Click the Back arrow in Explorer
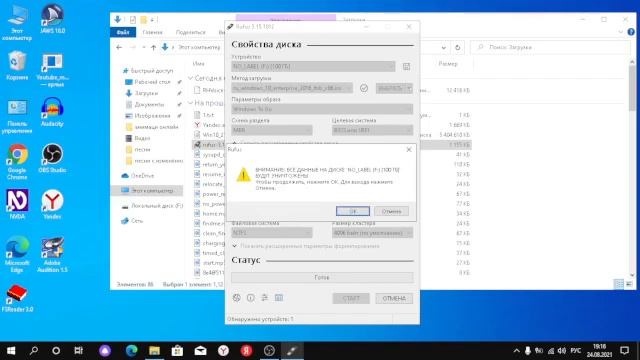Image resolution: width=640 pixels, height=360 pixels. click(x=119, y=47)
